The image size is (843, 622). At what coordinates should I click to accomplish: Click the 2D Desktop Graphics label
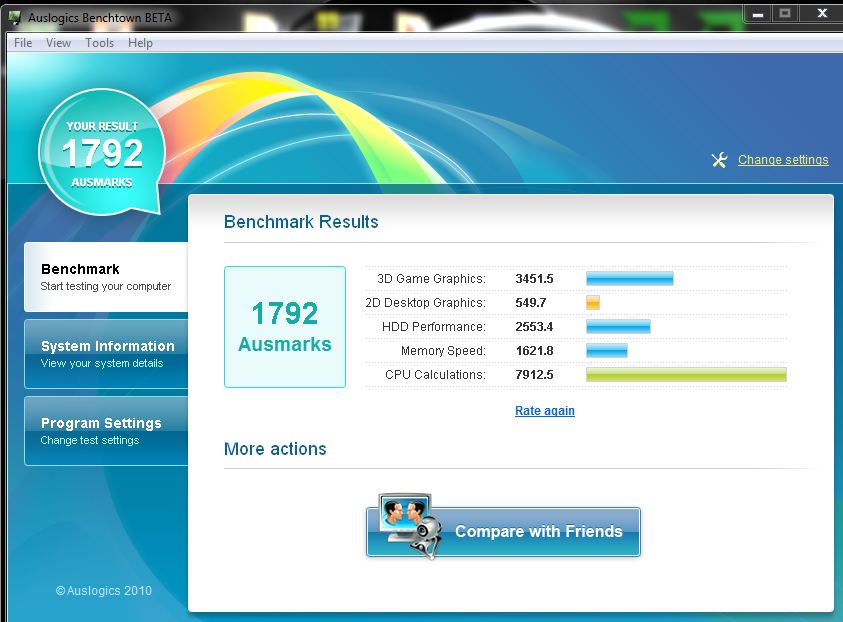coord(425,303)
